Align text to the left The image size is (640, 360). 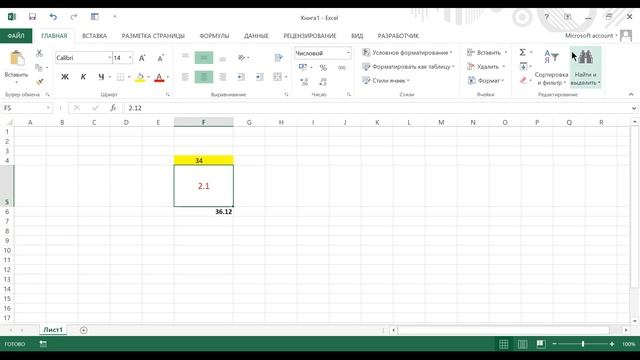pyautogui.click(x=185, y=77)
